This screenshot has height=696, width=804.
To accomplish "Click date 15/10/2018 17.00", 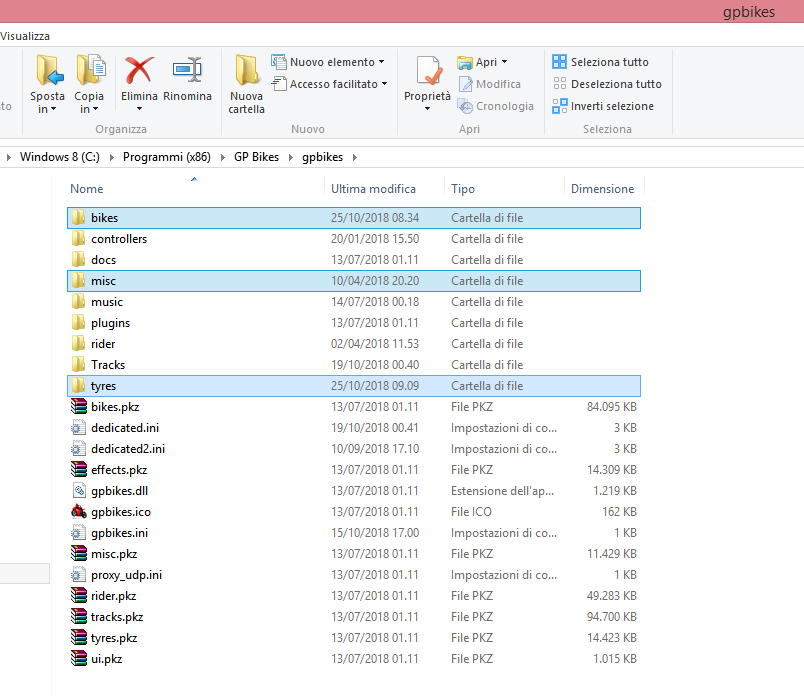I will (375, 533).
